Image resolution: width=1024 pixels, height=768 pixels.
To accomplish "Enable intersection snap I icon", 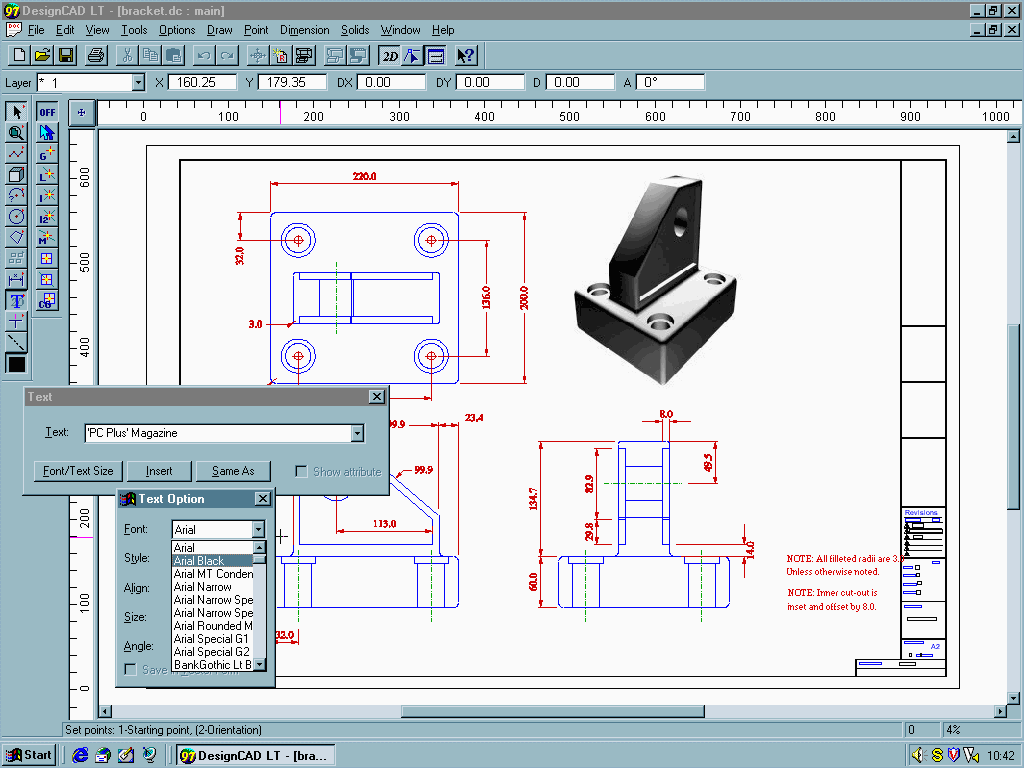I will (x=47, y=196).
